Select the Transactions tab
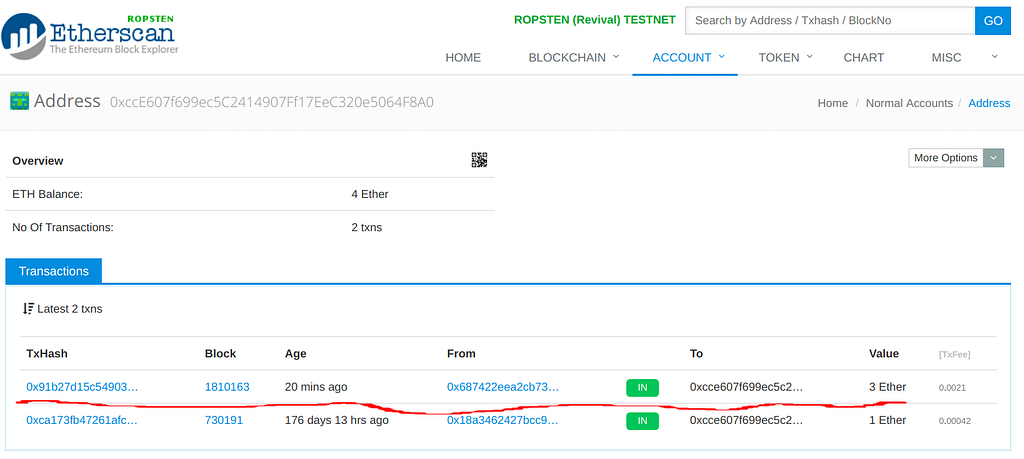The height and width of the screenshot is (459, 1024). click(54, 271)
